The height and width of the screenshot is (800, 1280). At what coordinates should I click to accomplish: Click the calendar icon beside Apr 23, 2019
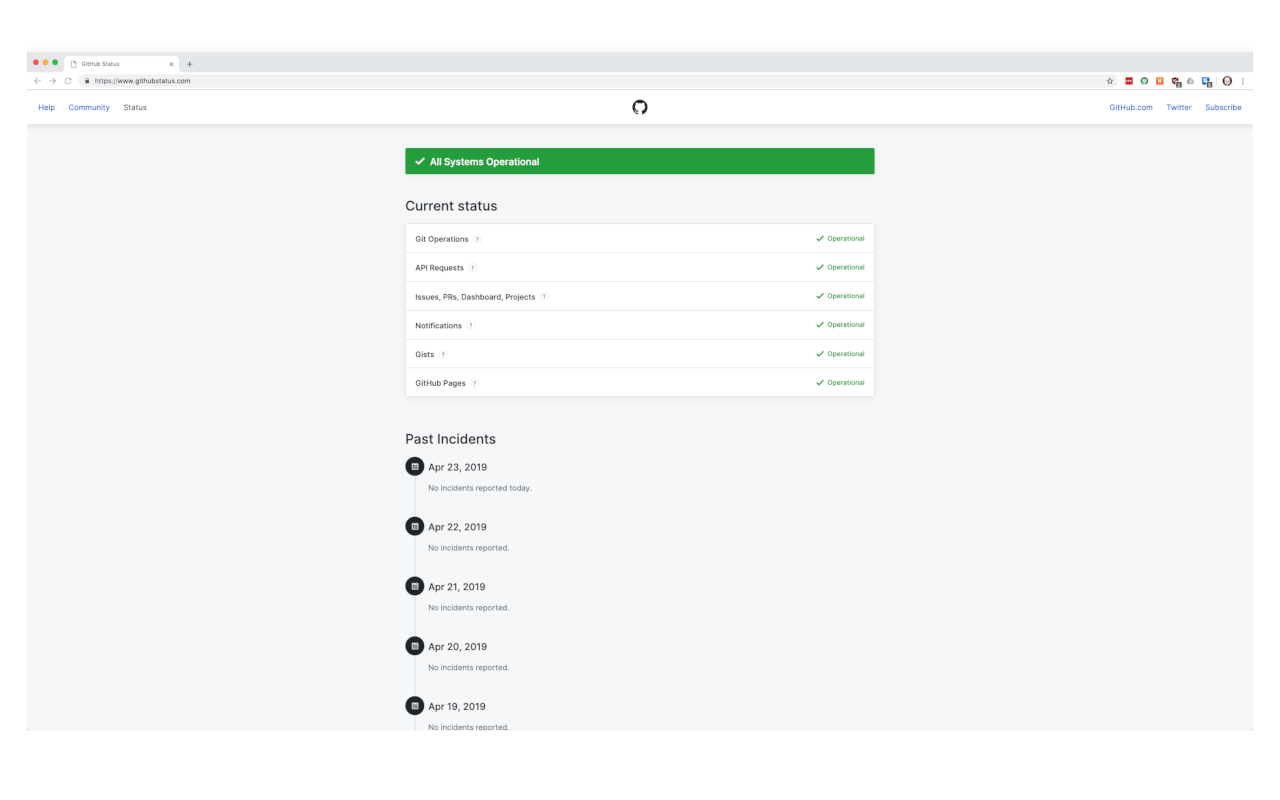click(415, 465)
